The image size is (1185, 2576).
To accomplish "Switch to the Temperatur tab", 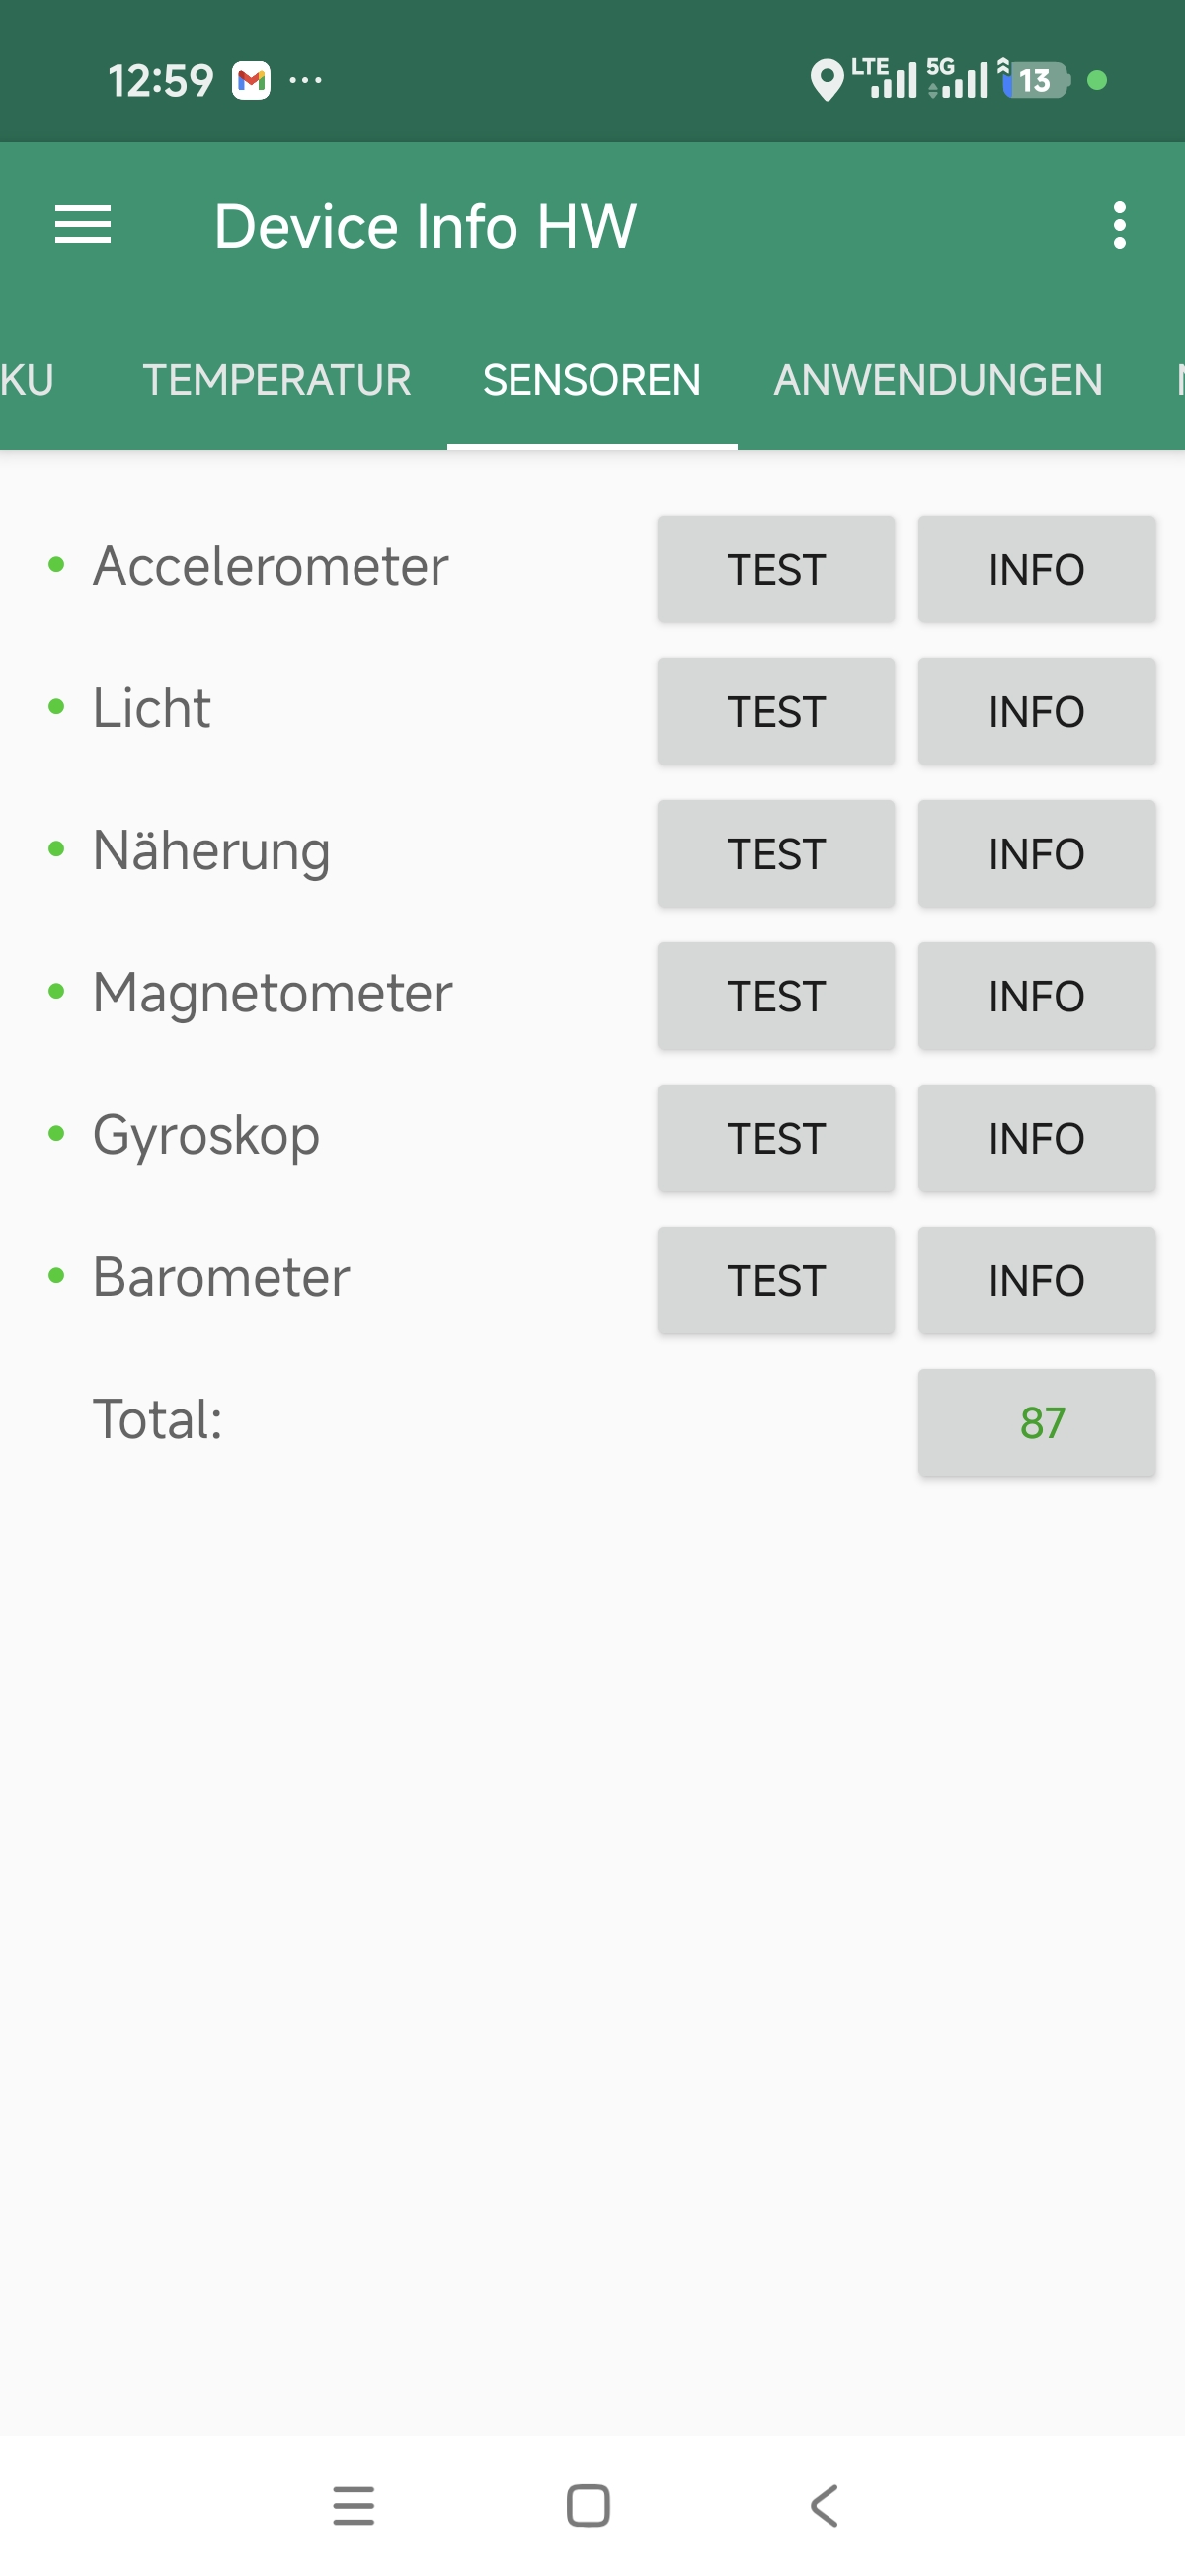I will tap(276, 381).
